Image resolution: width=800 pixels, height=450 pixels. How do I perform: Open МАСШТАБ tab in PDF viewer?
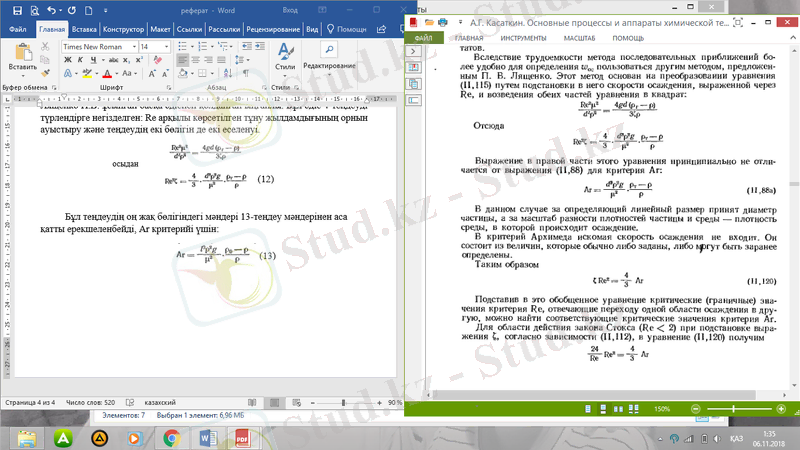(579, 38)
